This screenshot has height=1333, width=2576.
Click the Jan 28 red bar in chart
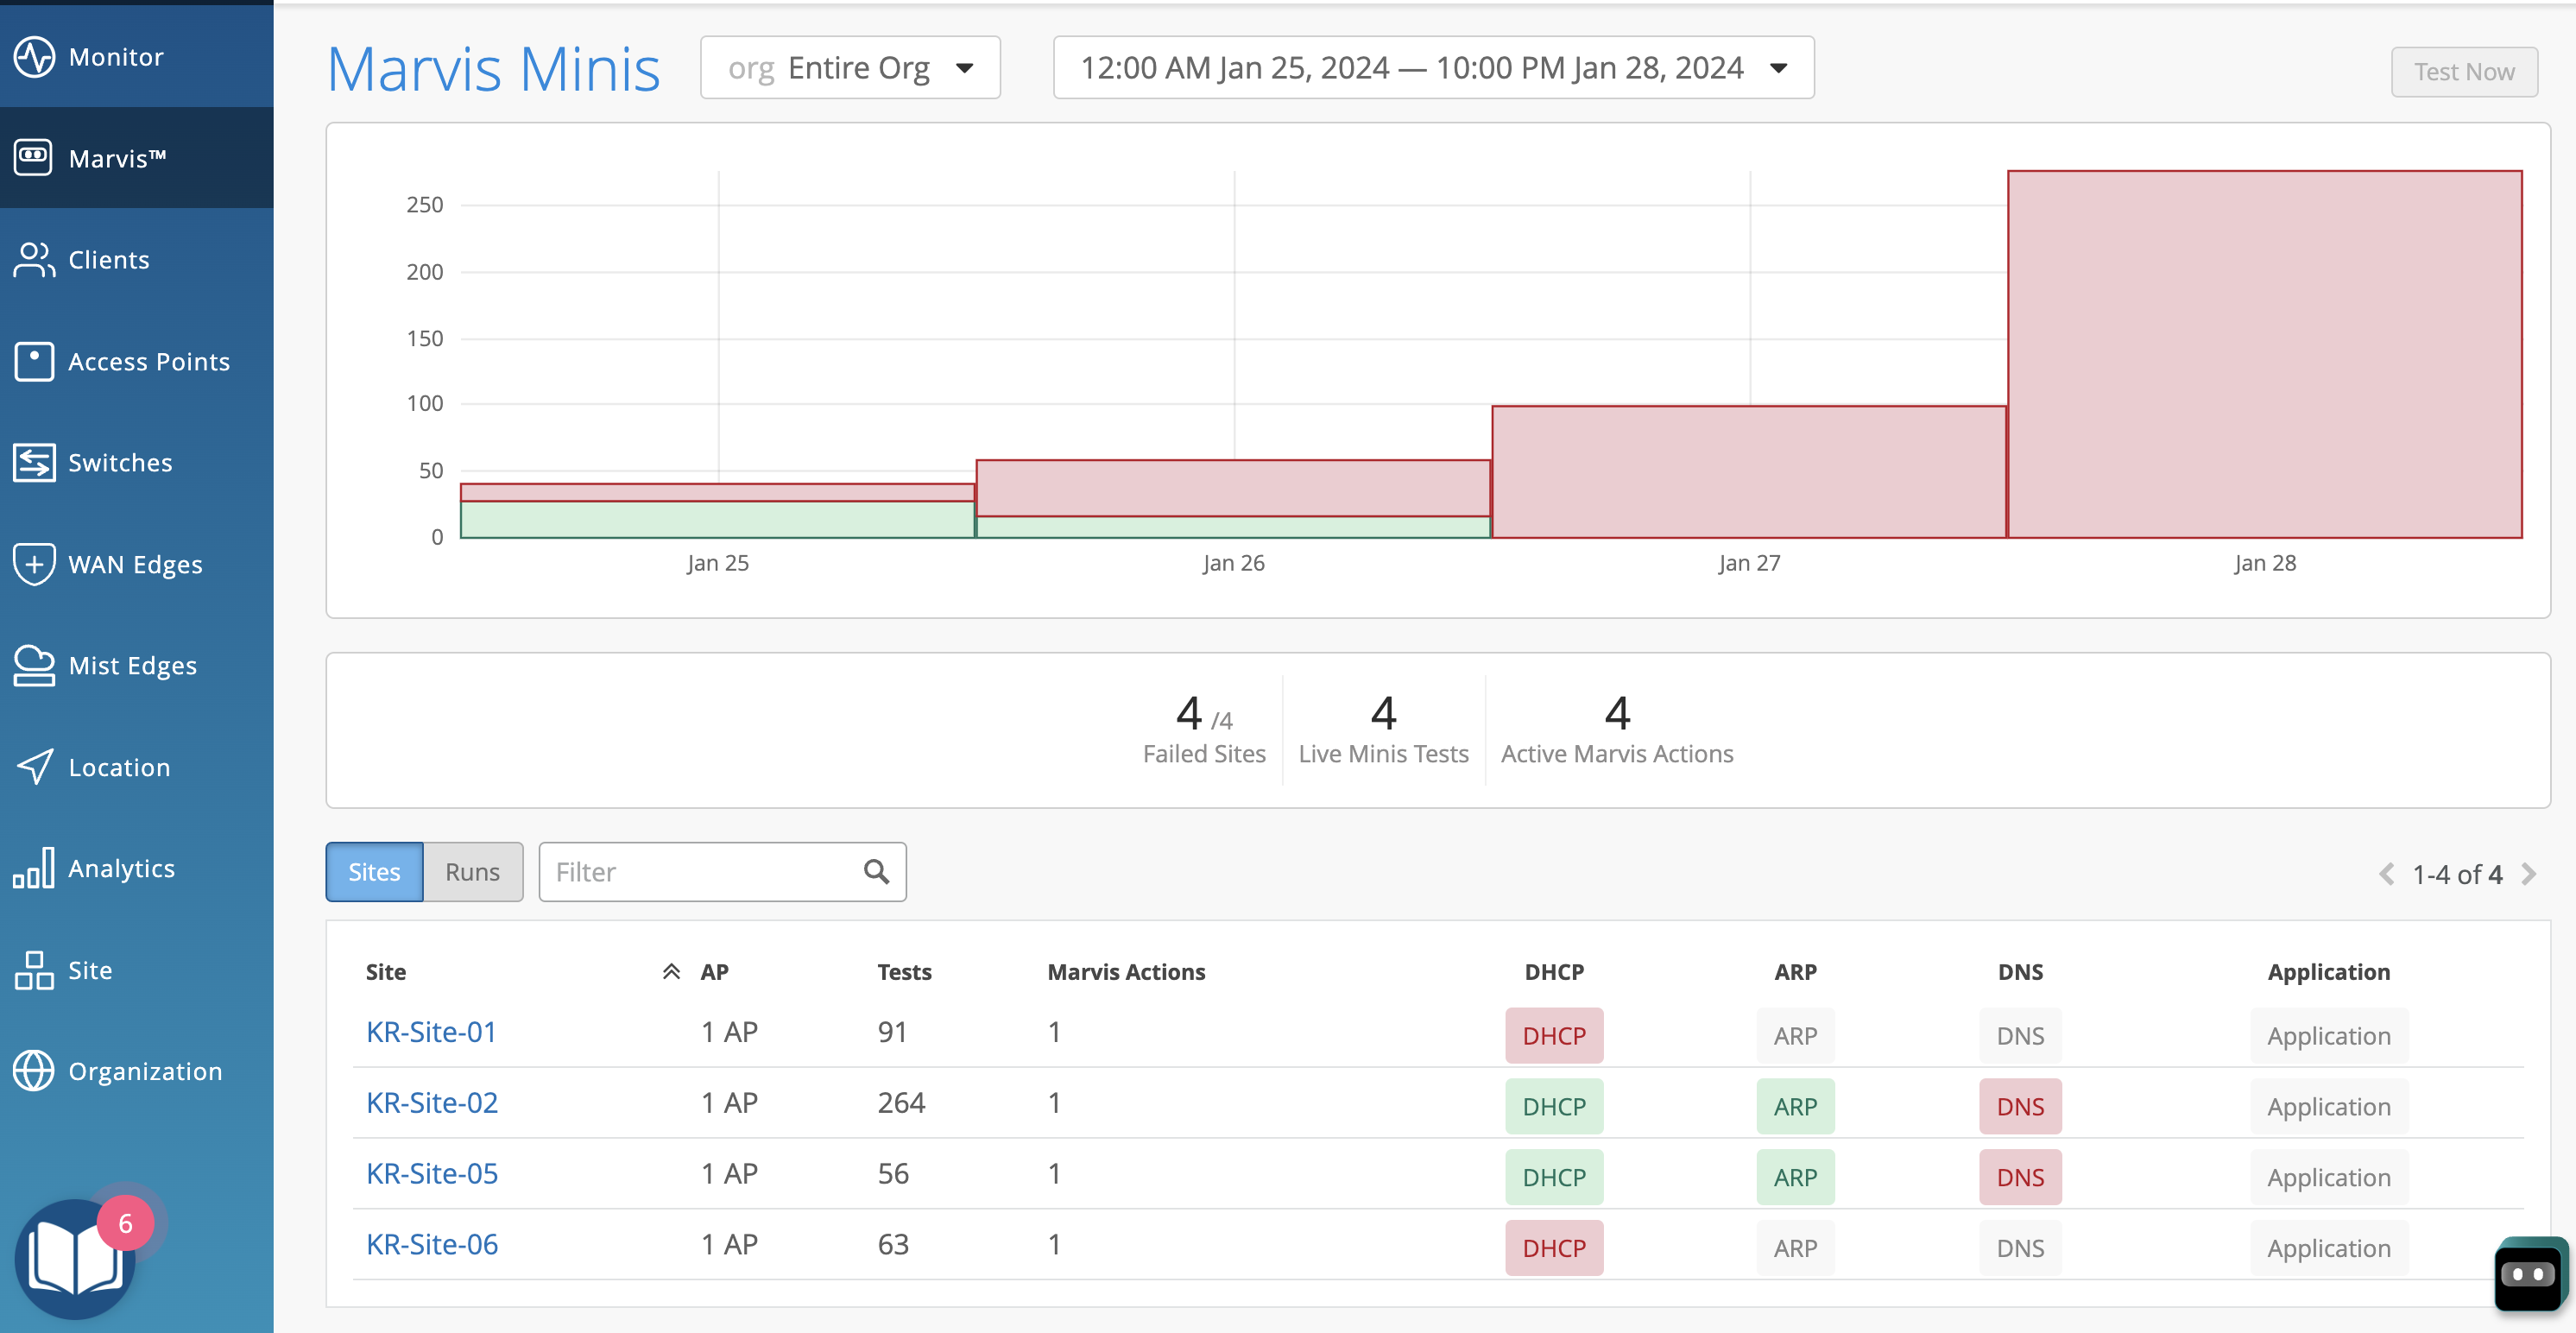pyautogui.click(x=2264, y=355)
